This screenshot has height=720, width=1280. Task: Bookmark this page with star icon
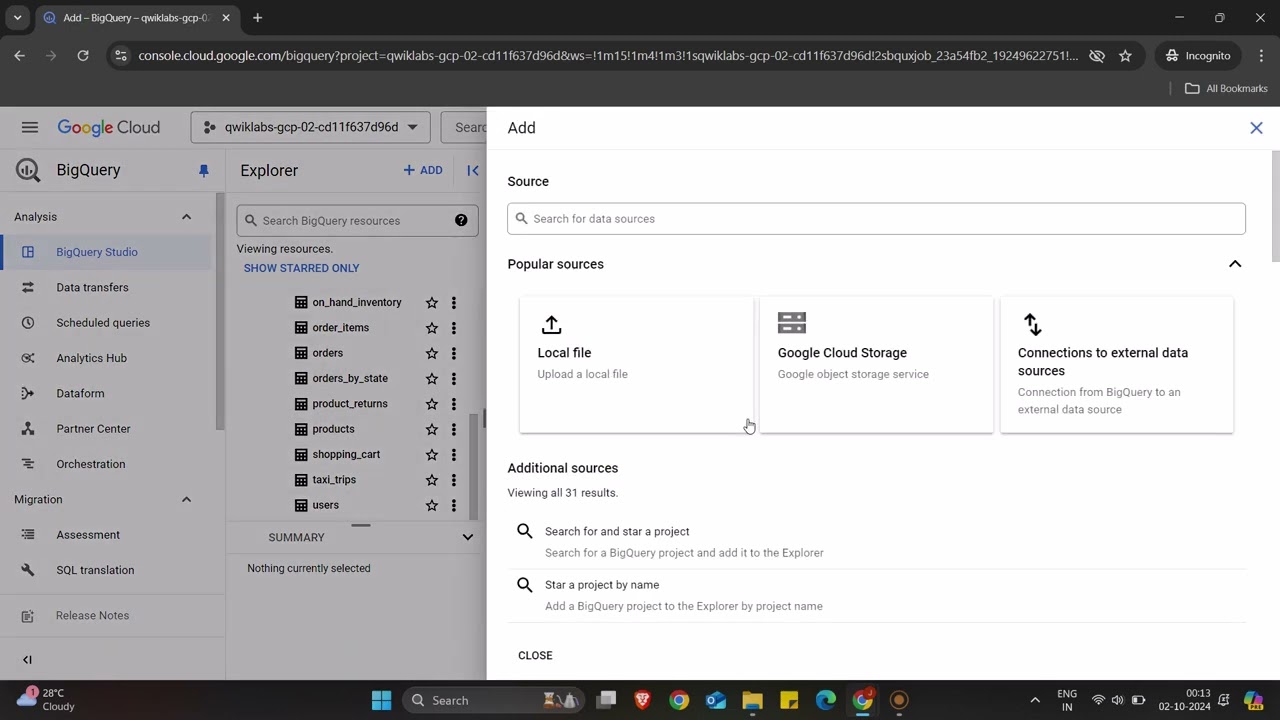click(x=1125, y=56)
